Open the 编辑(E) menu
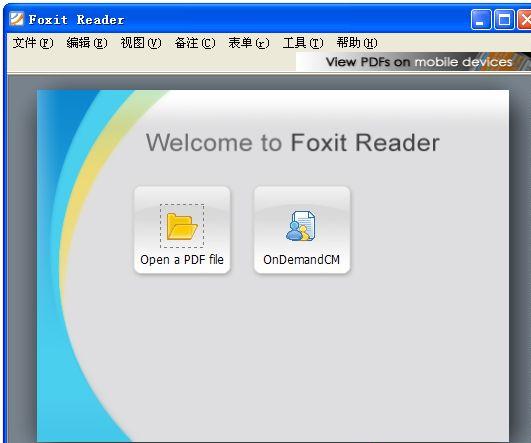 pyautogui.click(x=87, y=43)
